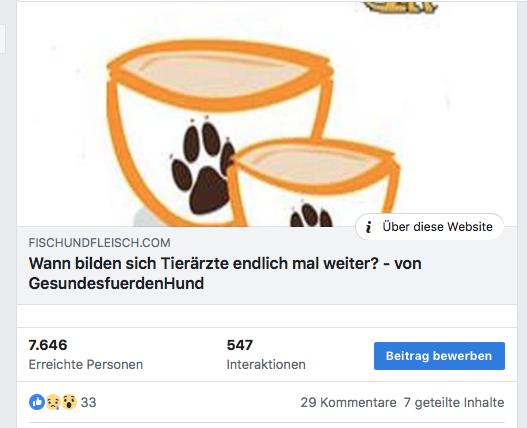Screen dimensions: 527x428
Task: Open the reactions count 33
Action: [88, 402]
